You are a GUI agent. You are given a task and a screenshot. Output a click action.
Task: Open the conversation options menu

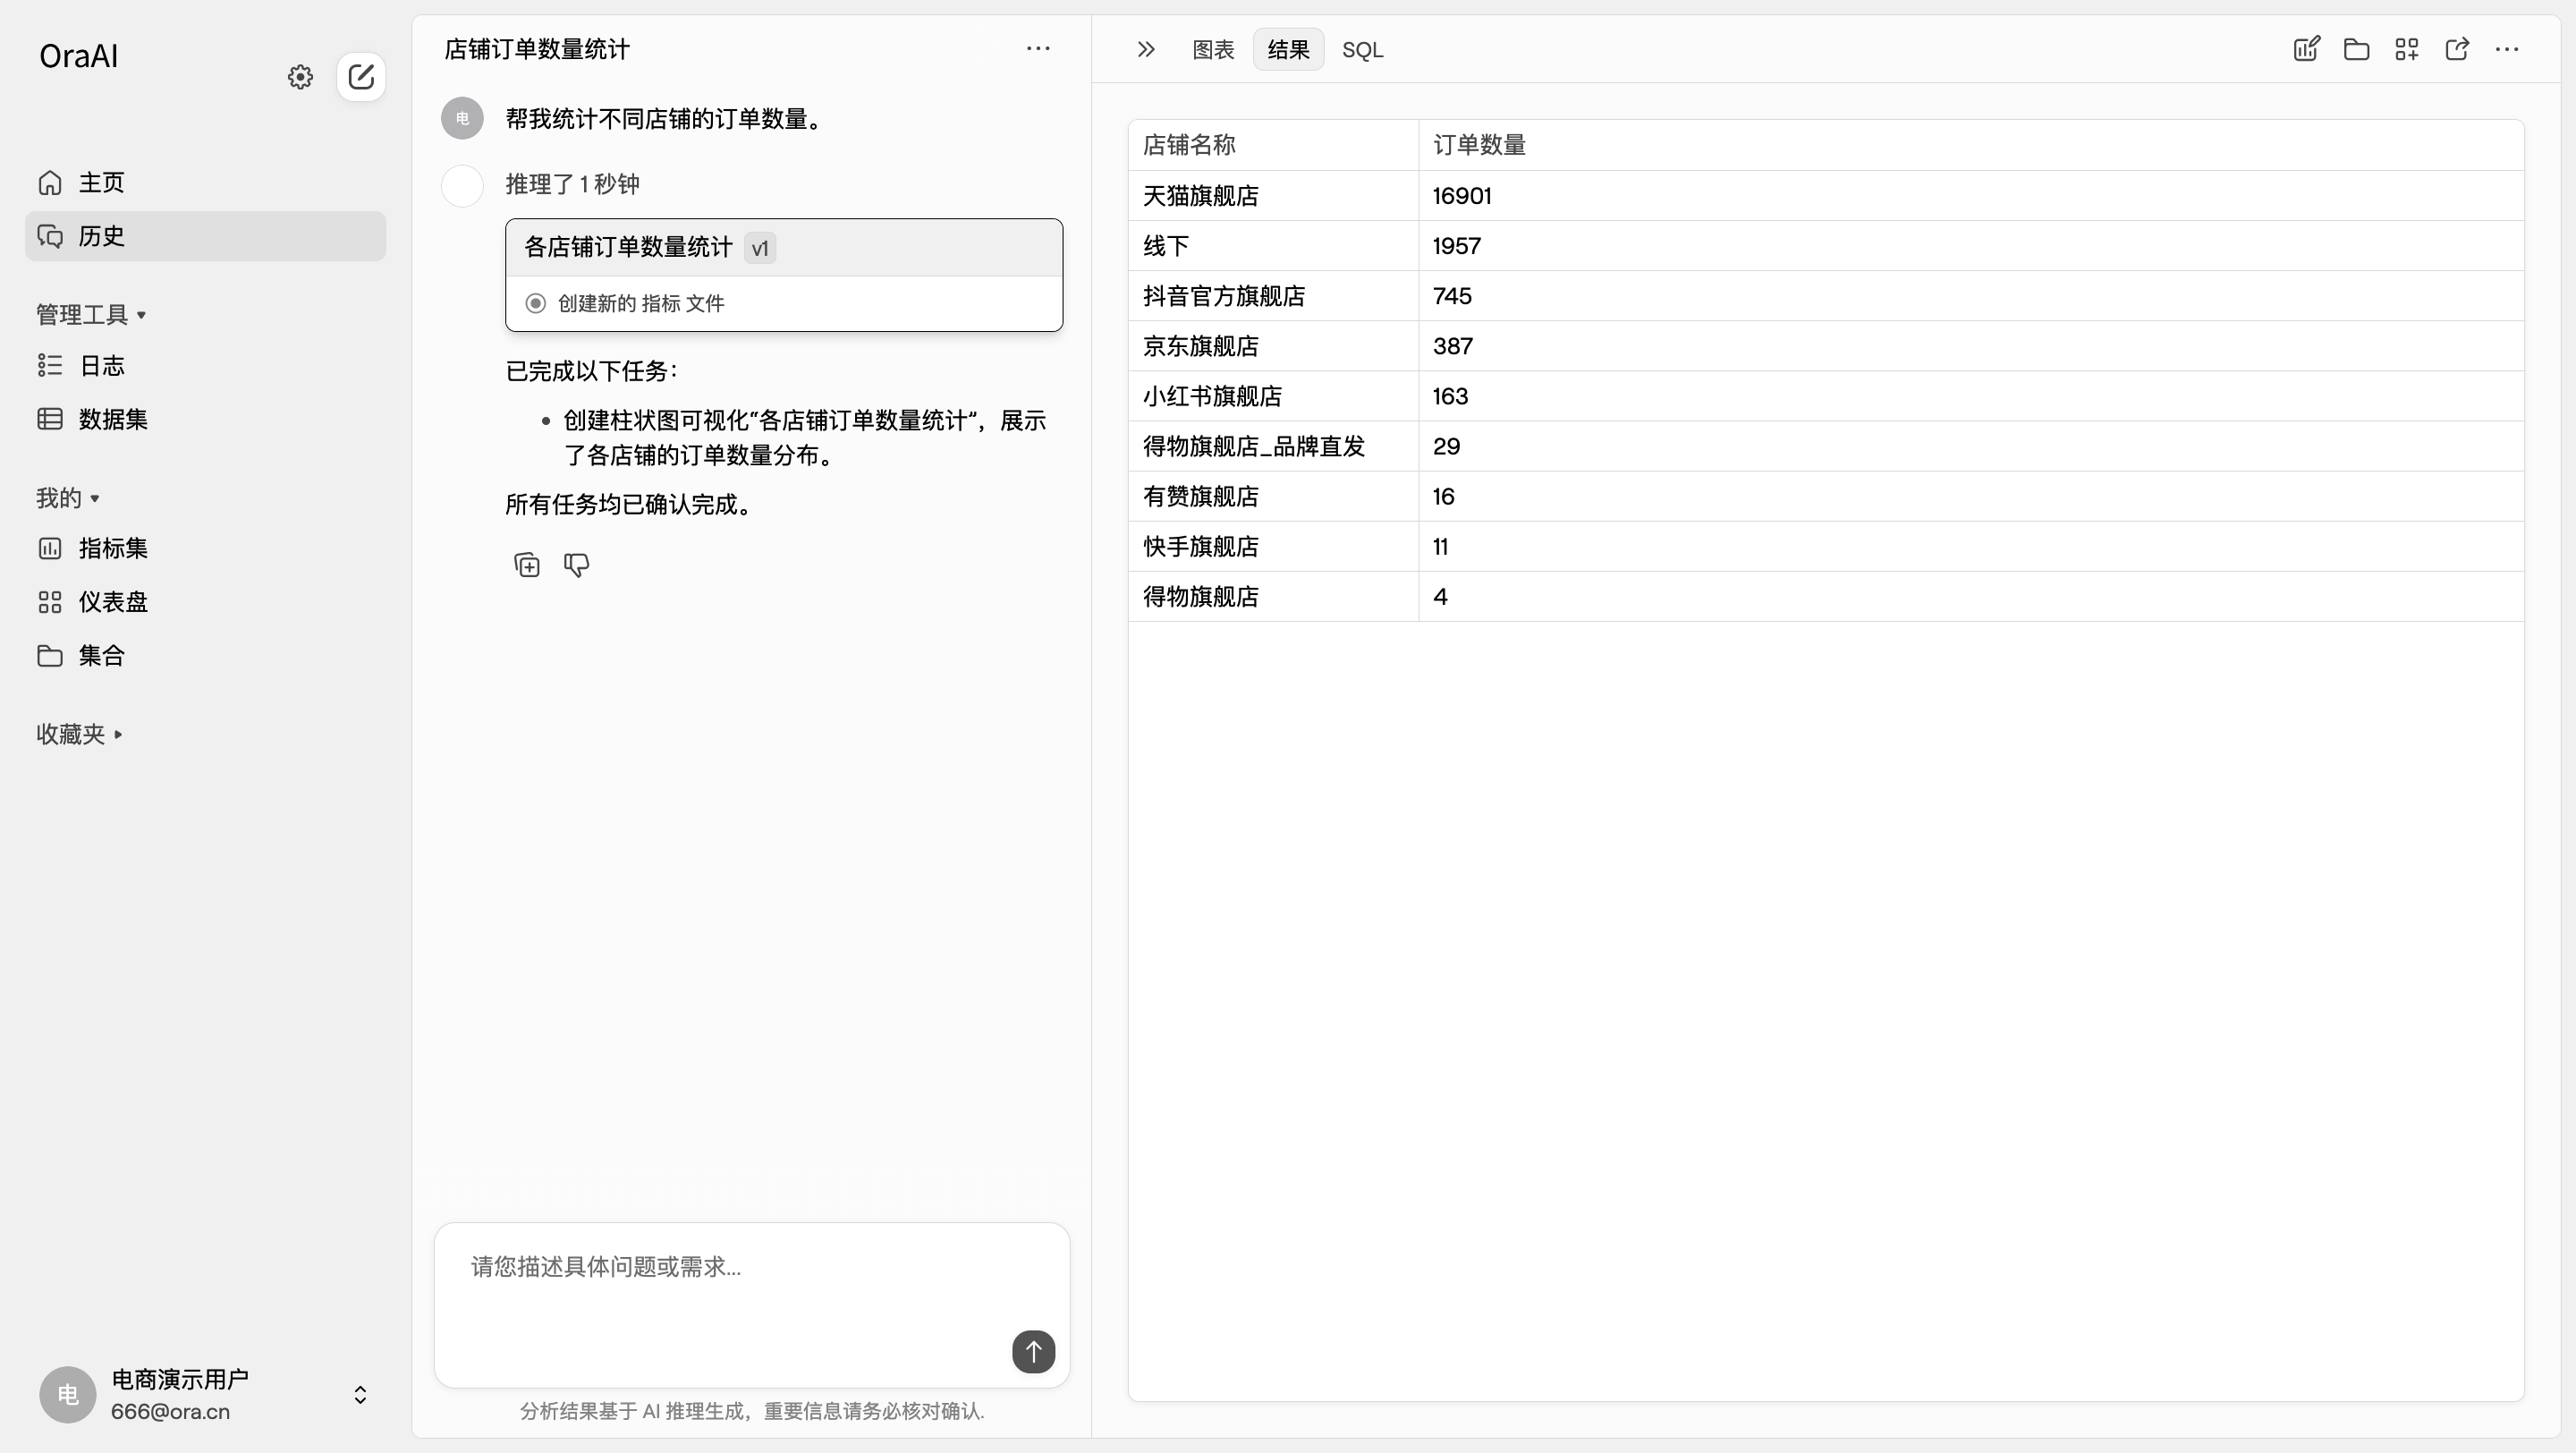click(x=1038, y=48)
